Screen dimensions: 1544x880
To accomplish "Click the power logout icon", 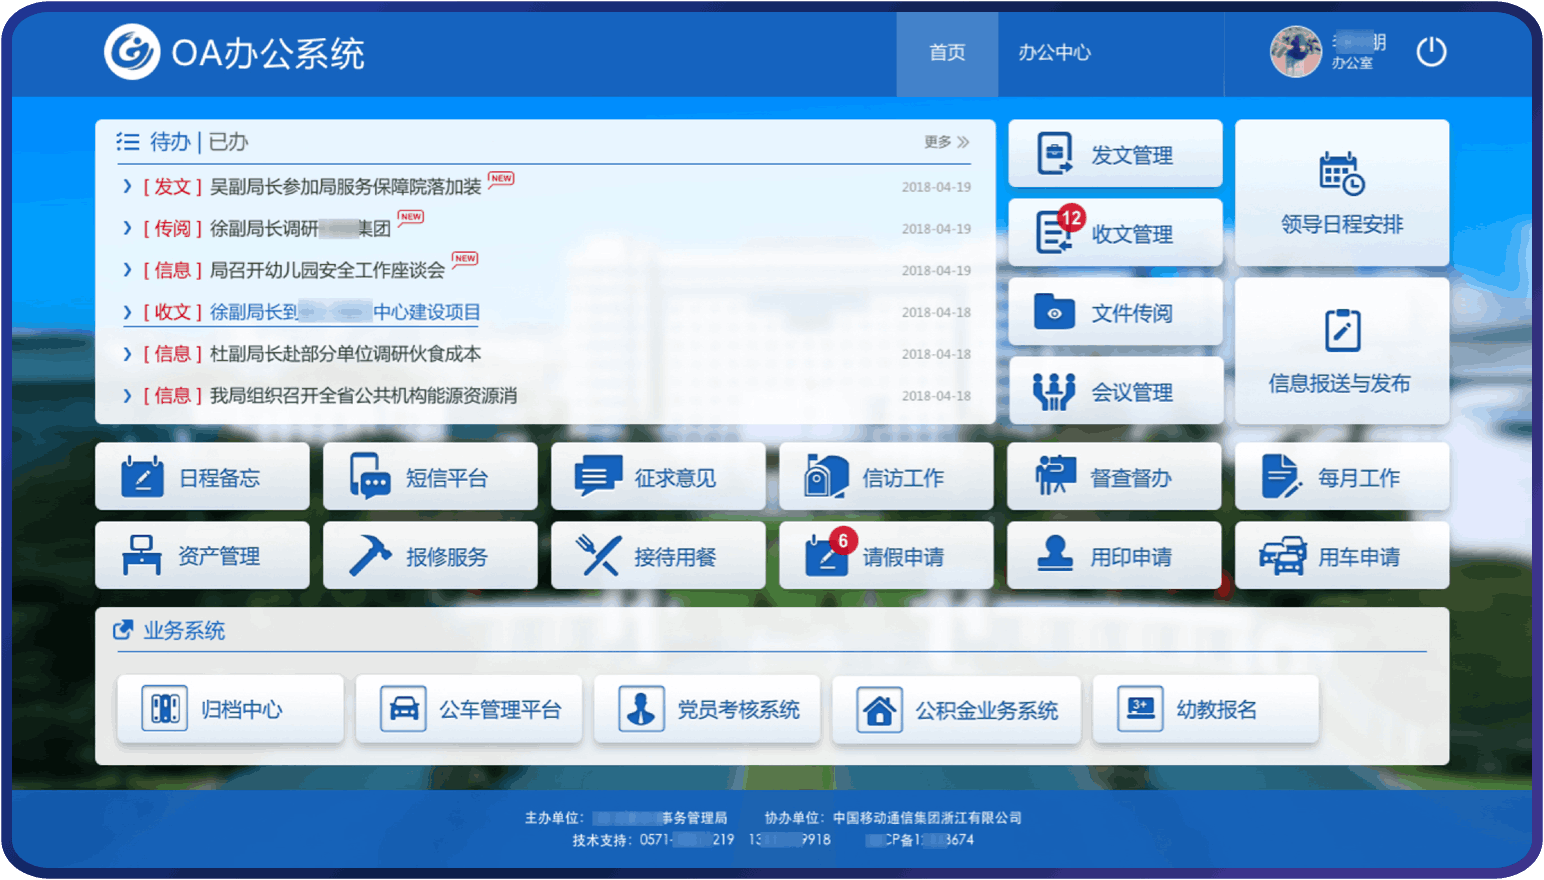I will pyautogui.click(x=1431, y=51).
